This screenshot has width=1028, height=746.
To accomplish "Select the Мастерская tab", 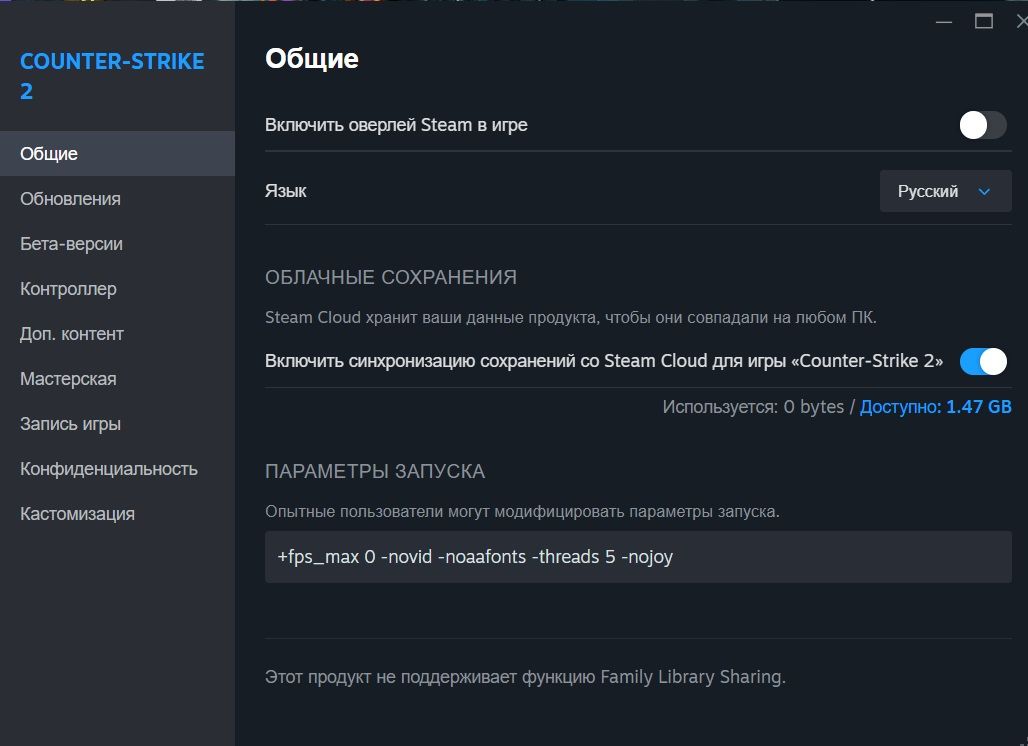I will [67, 378].
